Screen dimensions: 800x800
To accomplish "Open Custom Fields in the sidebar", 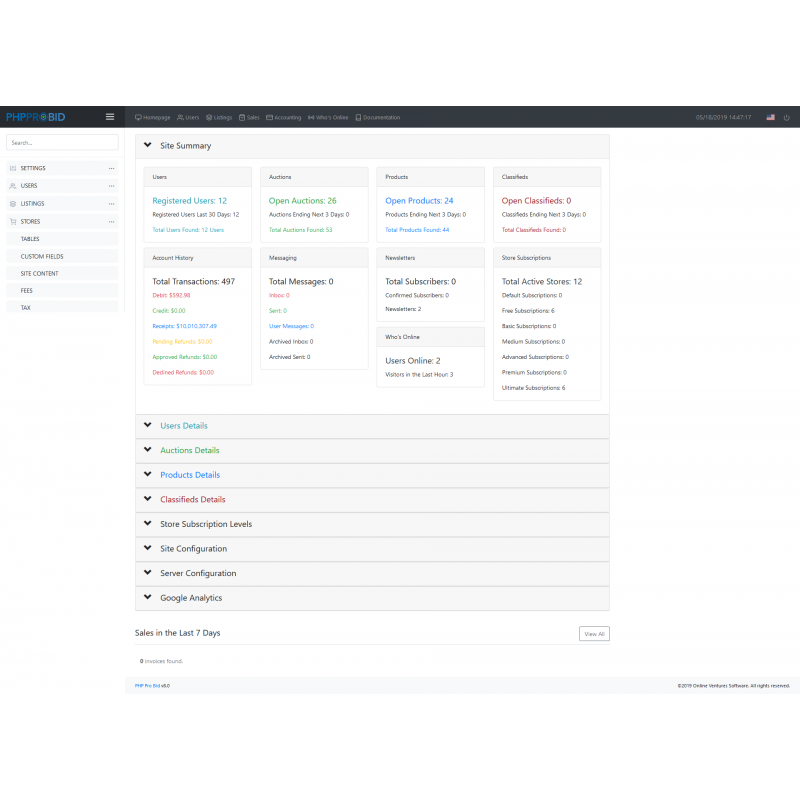I will [62, 256].
